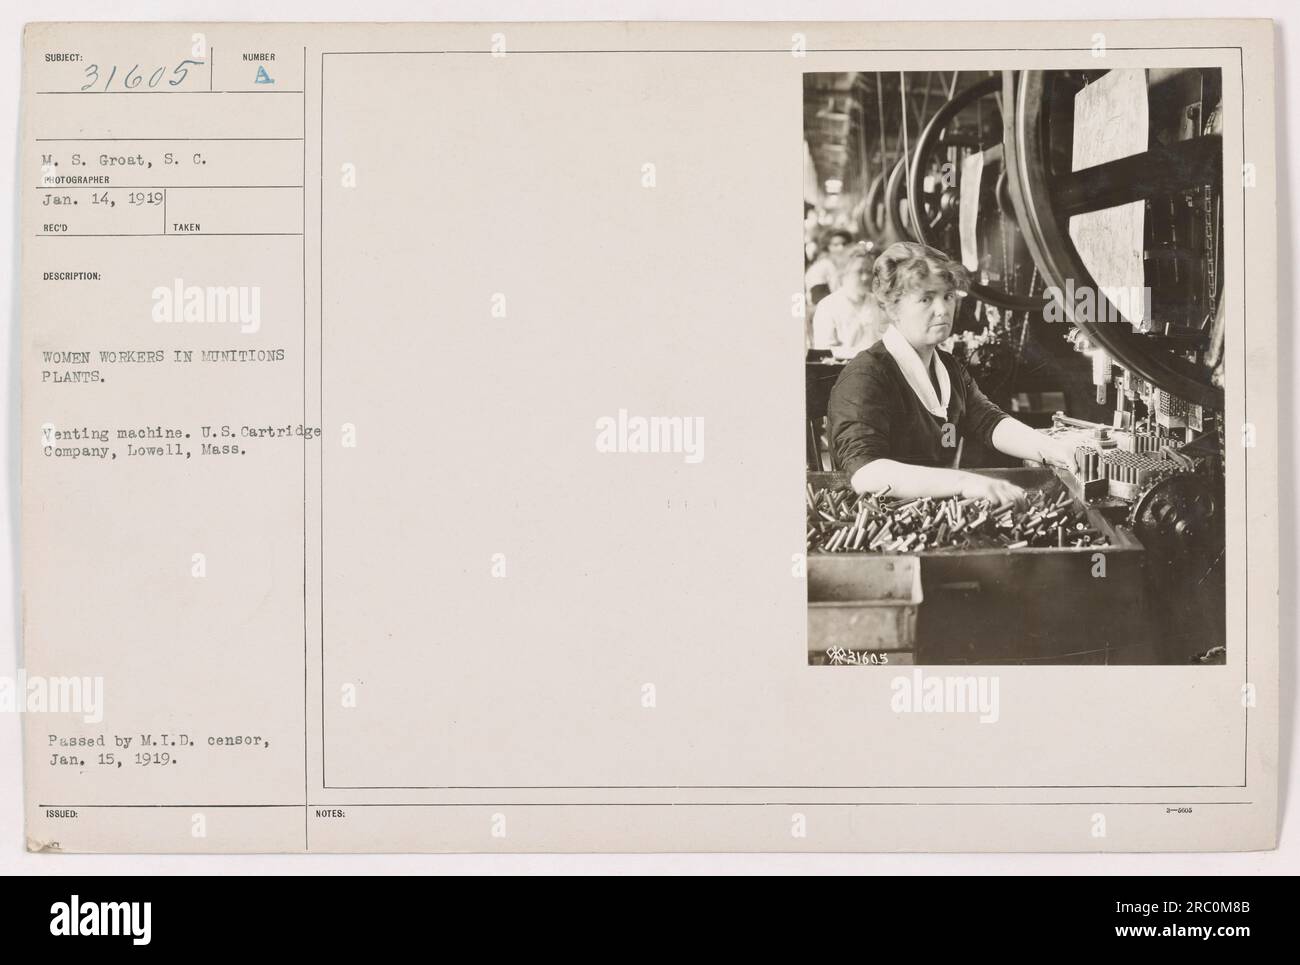This screenshot has height=965, width=1300.
Task: Click the center alamy watermark
Action: coord(650,436)
